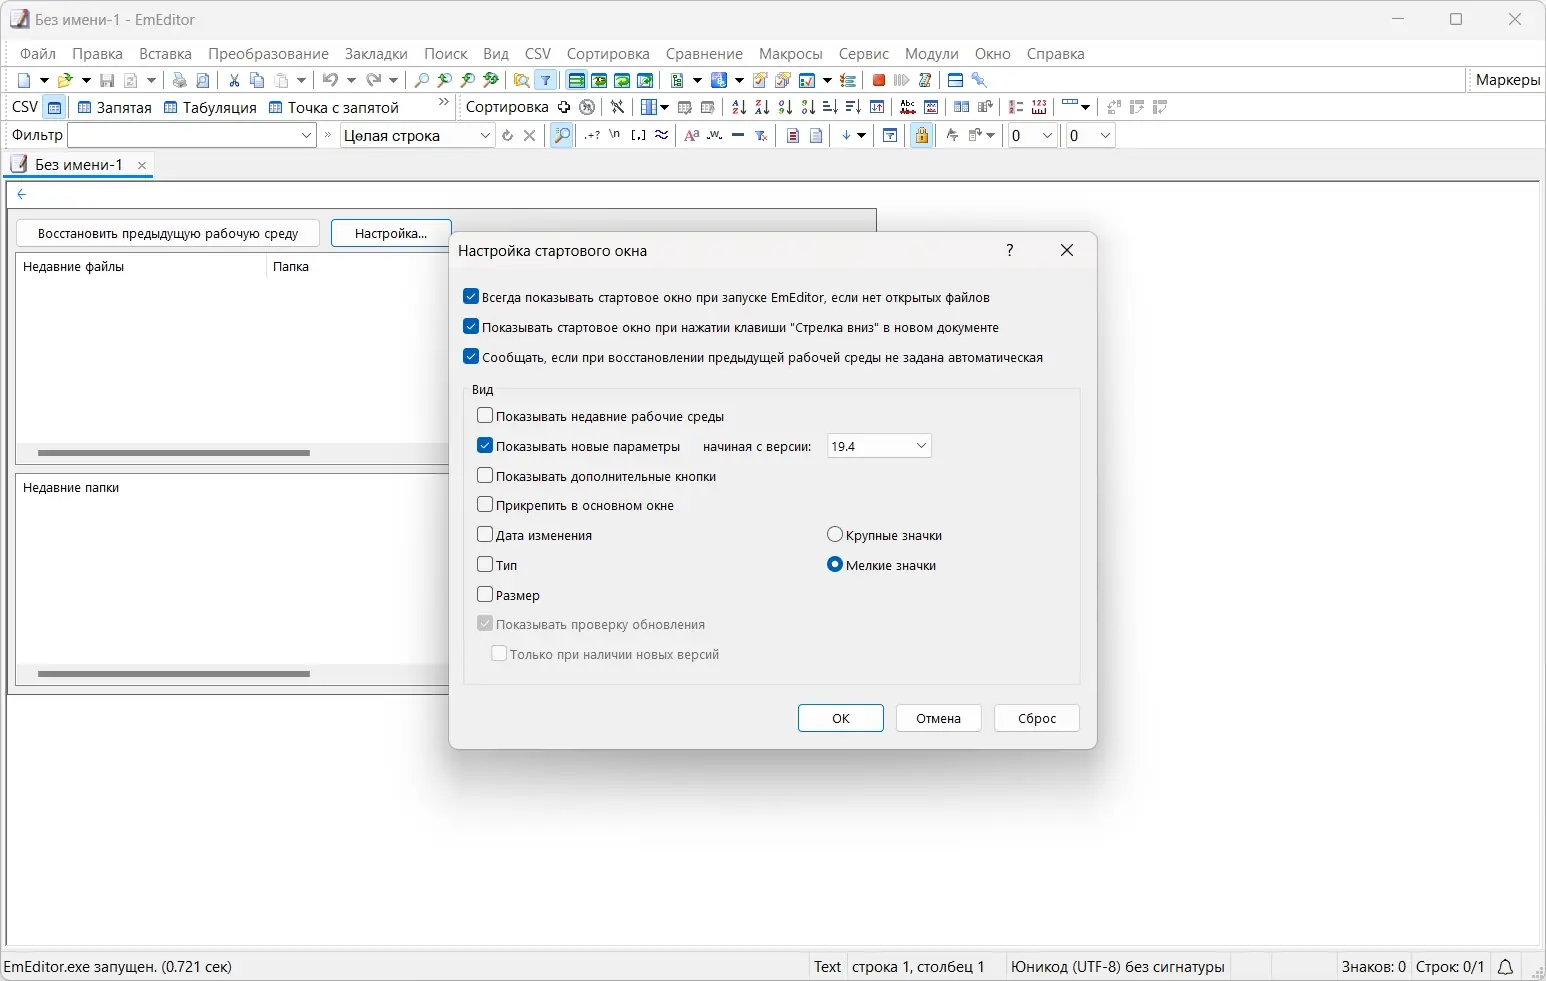This screenshot has width=1546, height=981.
Task: Open the 'Файл' menu
Action: pos(38,54)
